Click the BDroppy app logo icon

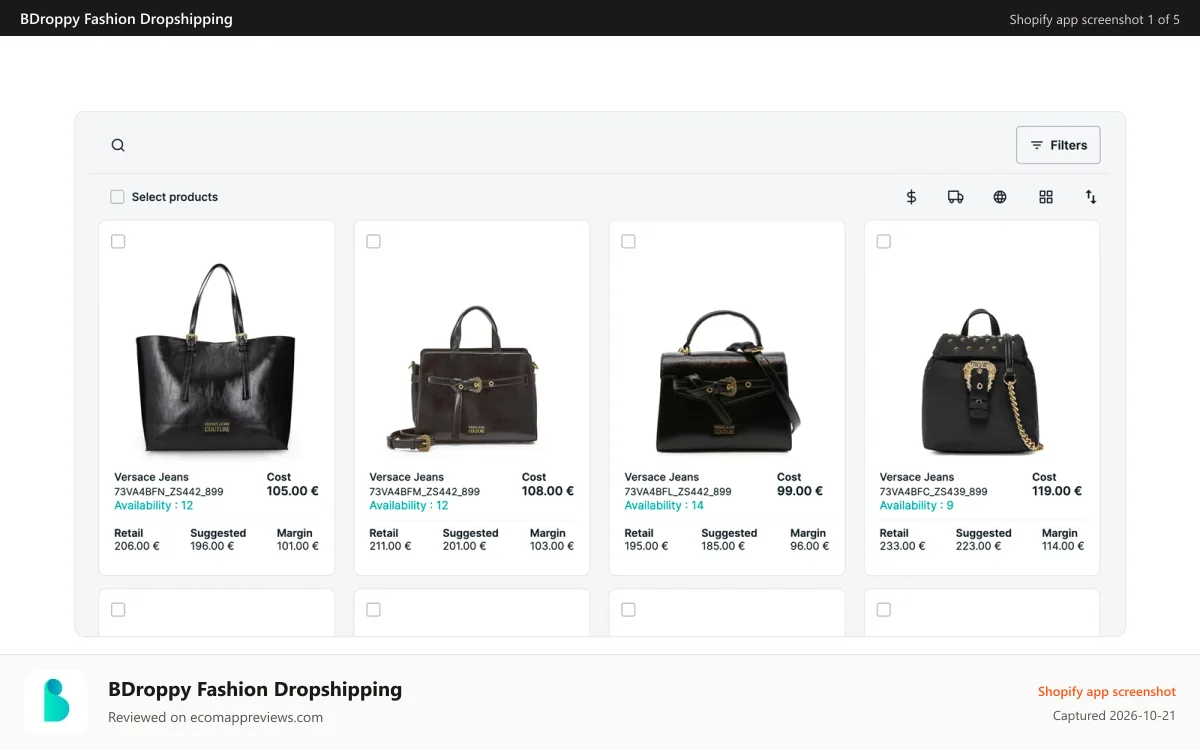[56, 702]
